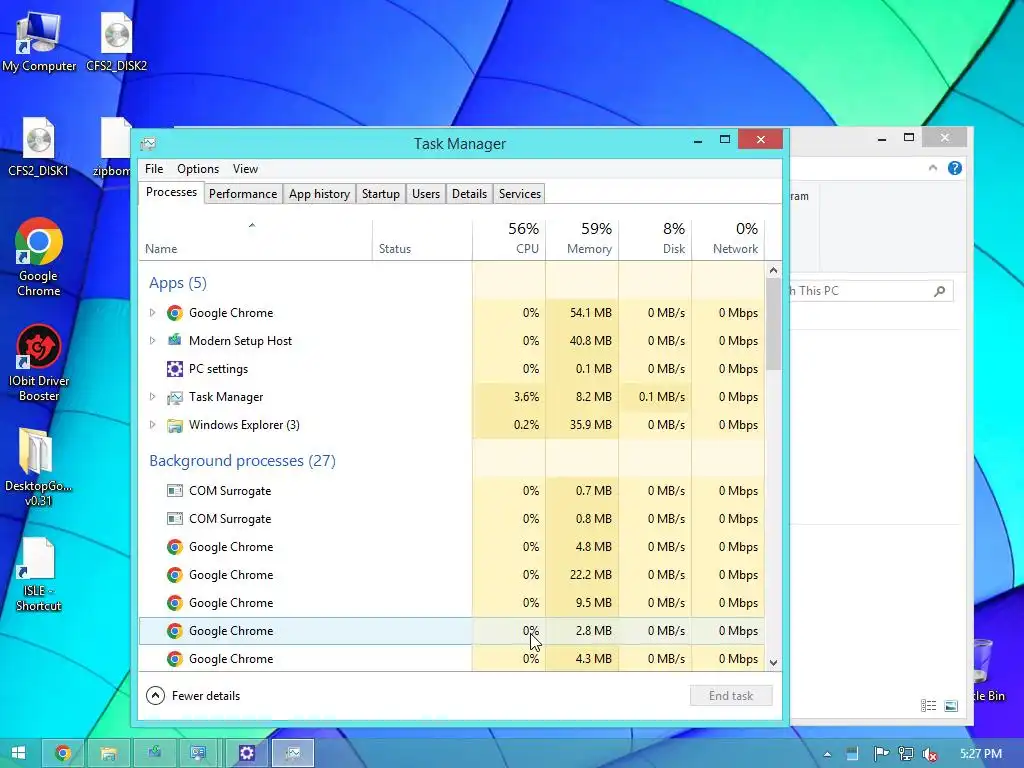
Task: Switch Explorer window to large icons view
Action: click(951, 705)
